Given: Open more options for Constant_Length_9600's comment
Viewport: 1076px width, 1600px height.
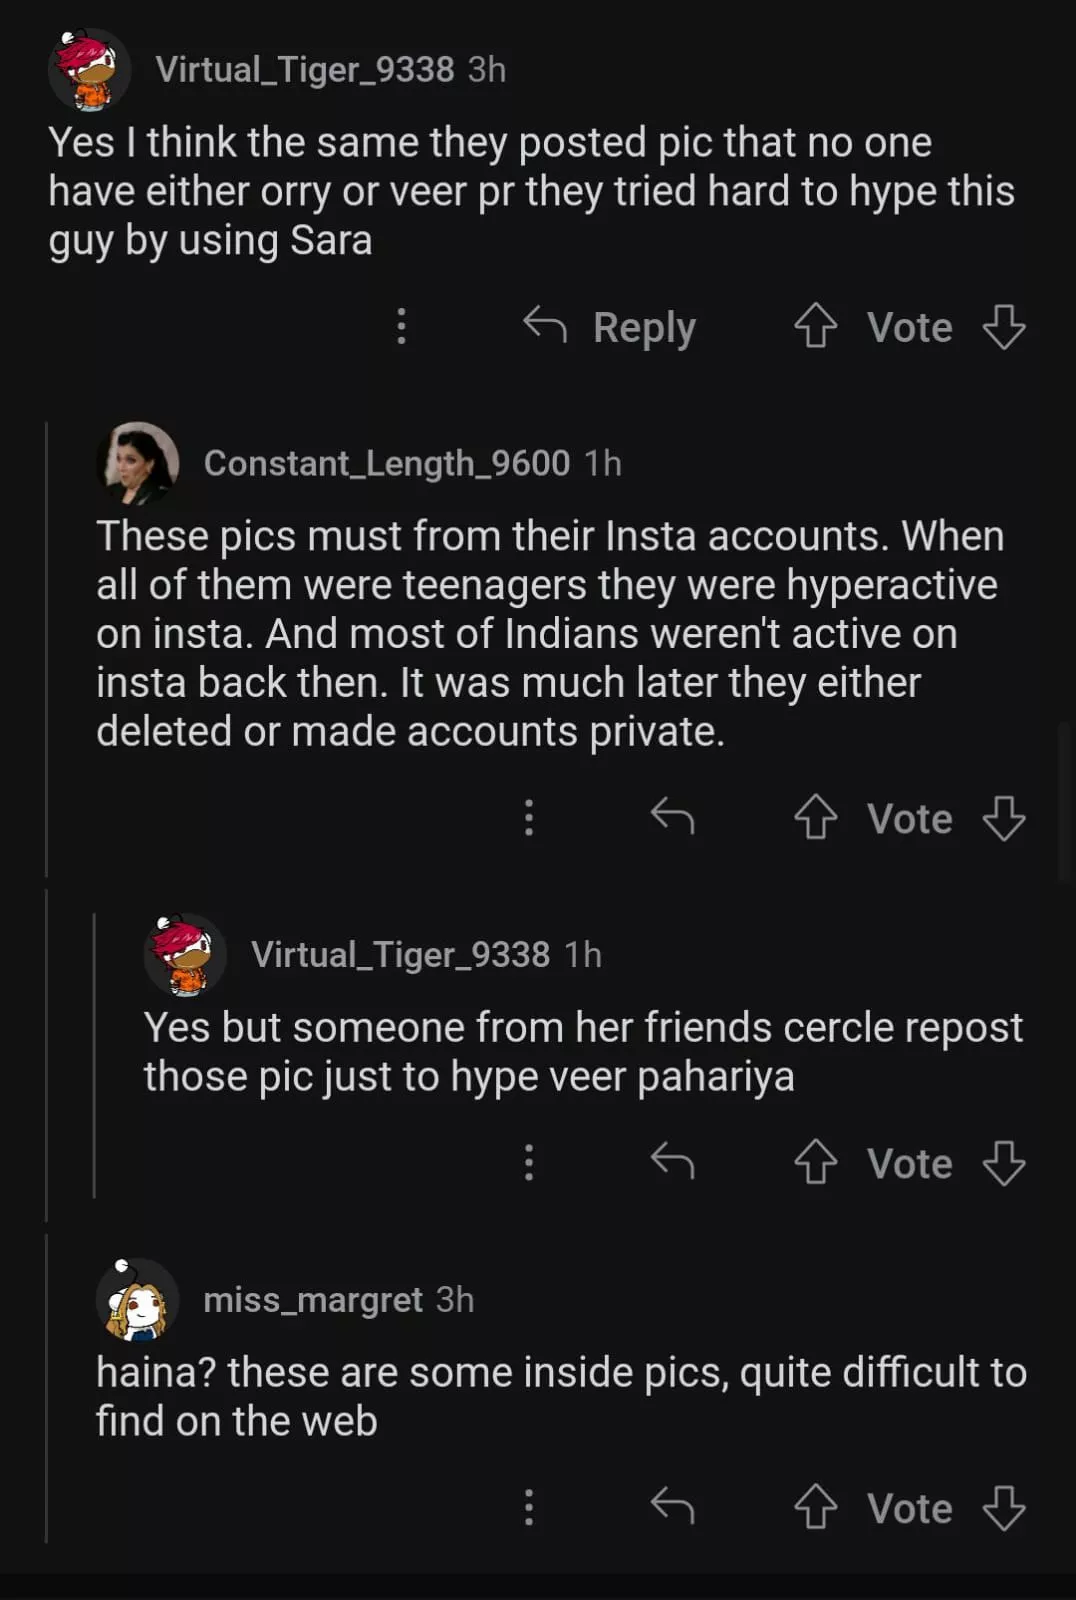Looking at the screenshot, I should click(x=529, y=818).
